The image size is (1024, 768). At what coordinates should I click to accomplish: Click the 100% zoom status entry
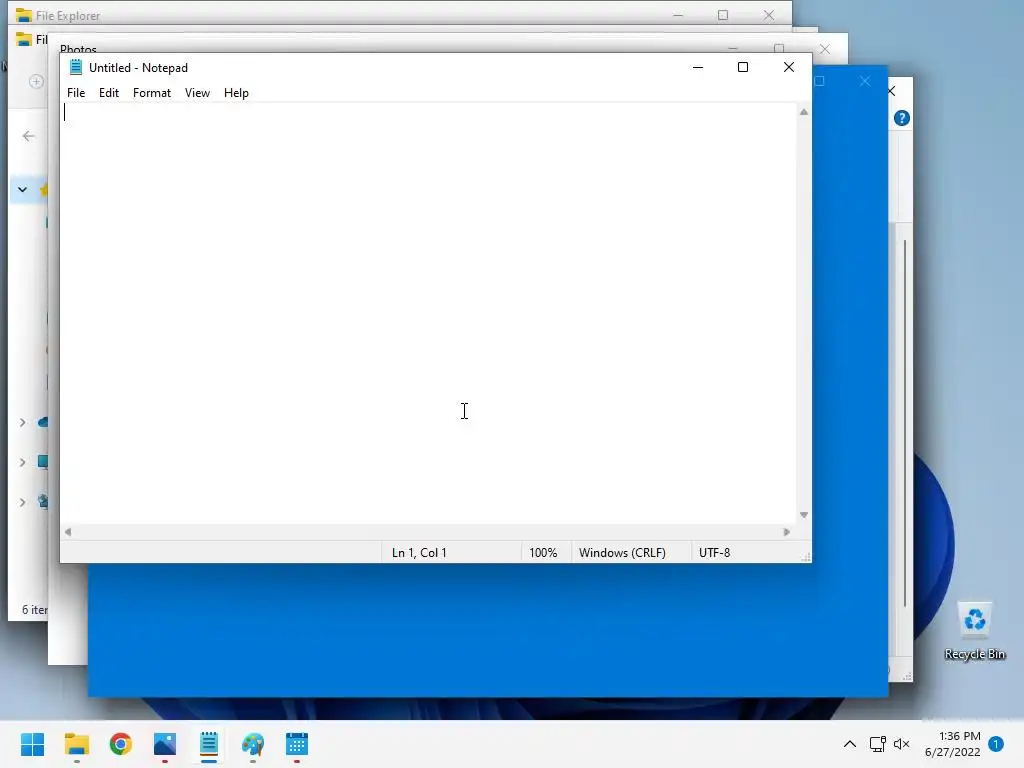coord(545,552)
